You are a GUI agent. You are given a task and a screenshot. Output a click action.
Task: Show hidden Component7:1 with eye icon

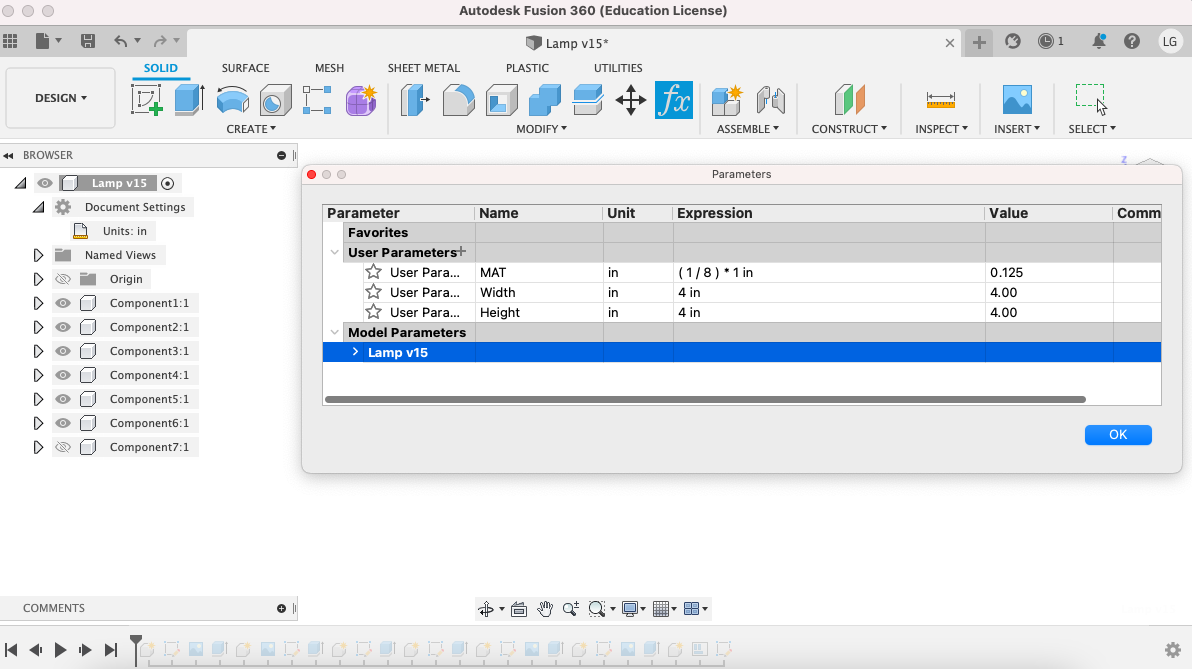[63, 447]
